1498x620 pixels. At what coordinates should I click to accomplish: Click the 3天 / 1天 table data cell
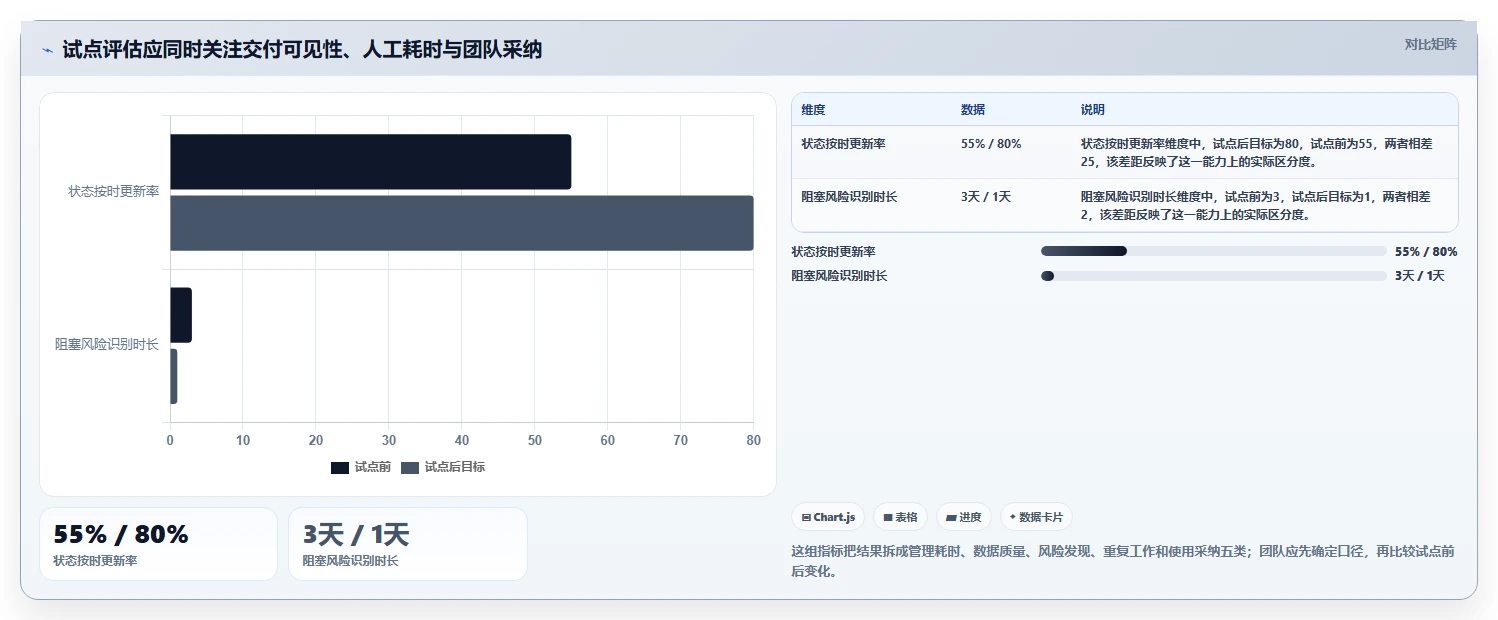(x=986, y=196)
